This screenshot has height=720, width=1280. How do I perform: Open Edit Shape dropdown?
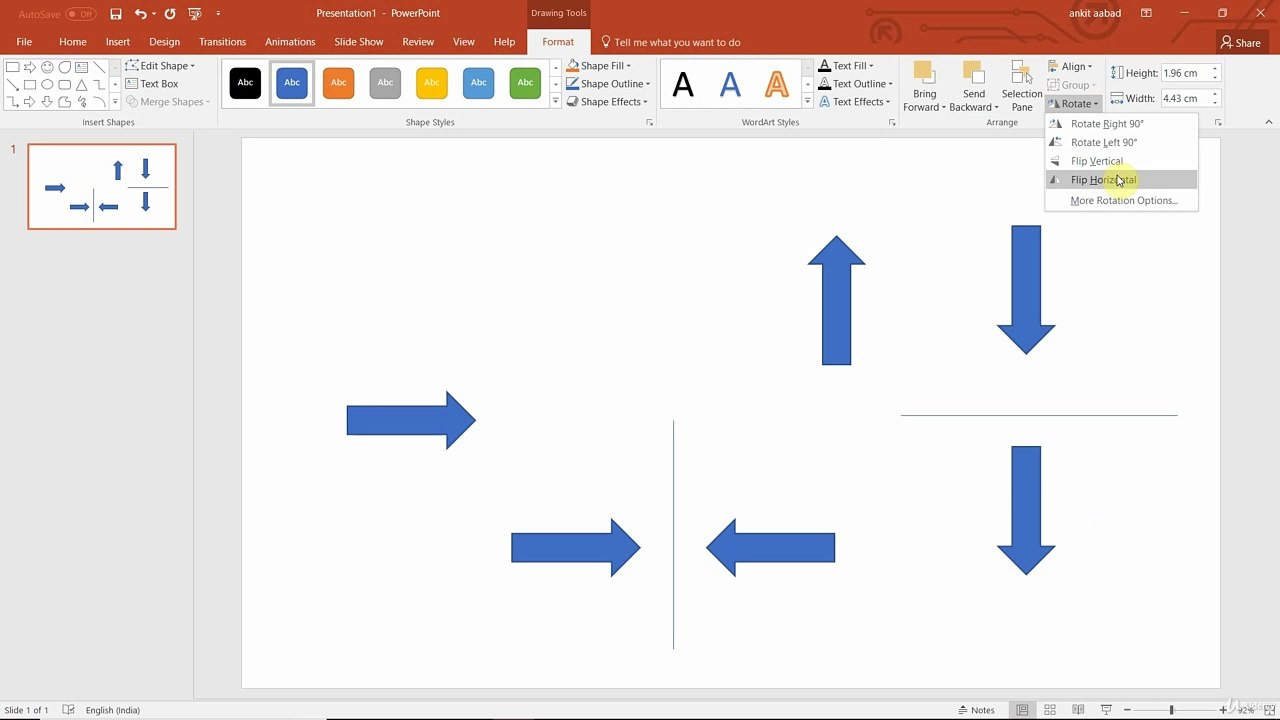[161, 66]
